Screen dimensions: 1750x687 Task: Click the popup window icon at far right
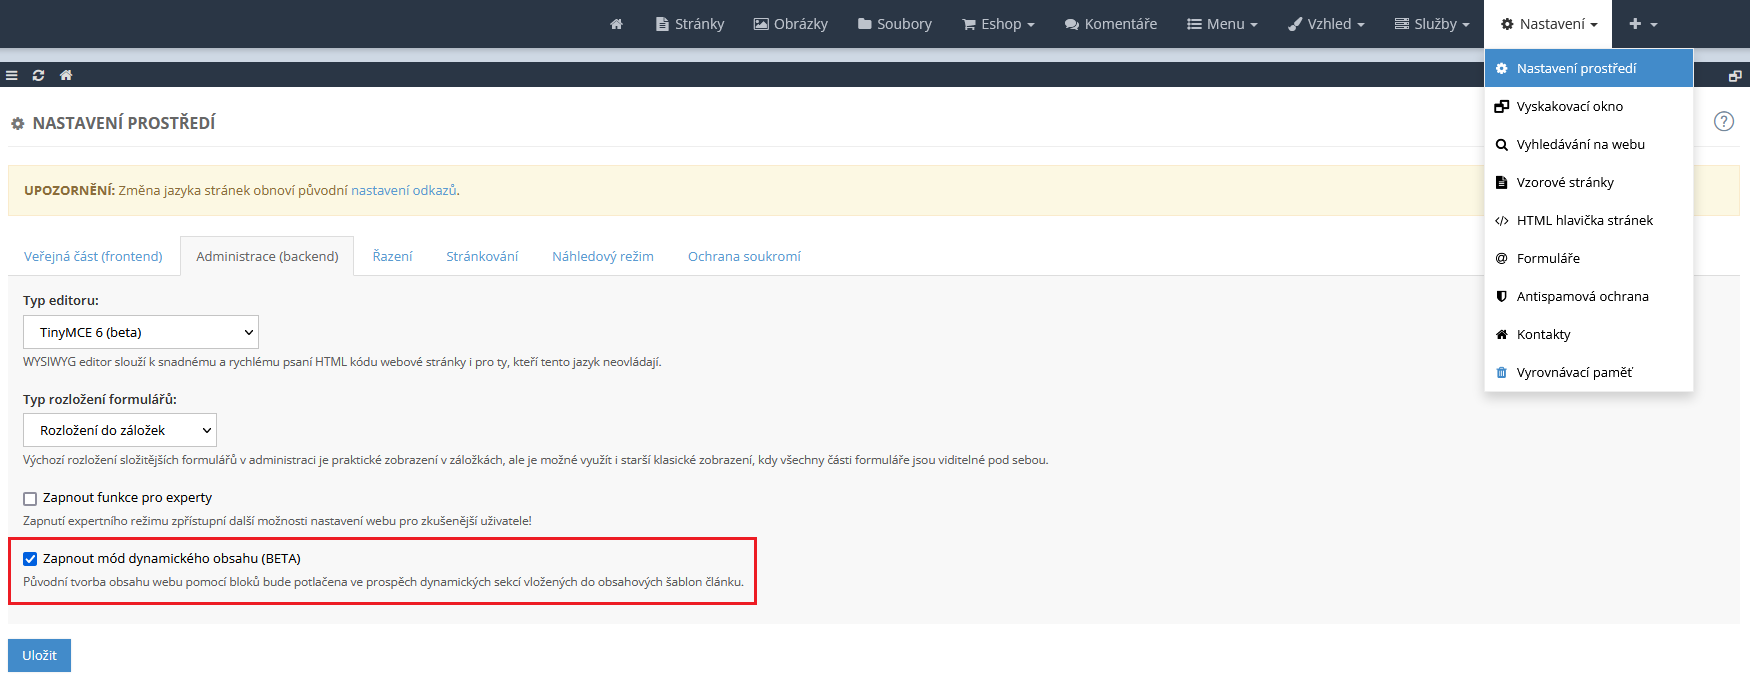coord(1734,76)
